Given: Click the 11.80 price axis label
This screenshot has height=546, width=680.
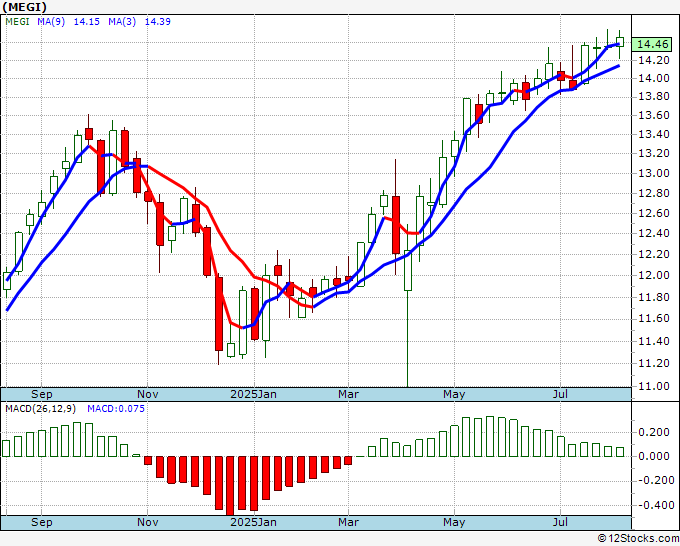Looking at the screenshot, I should [x=653, y=298].
